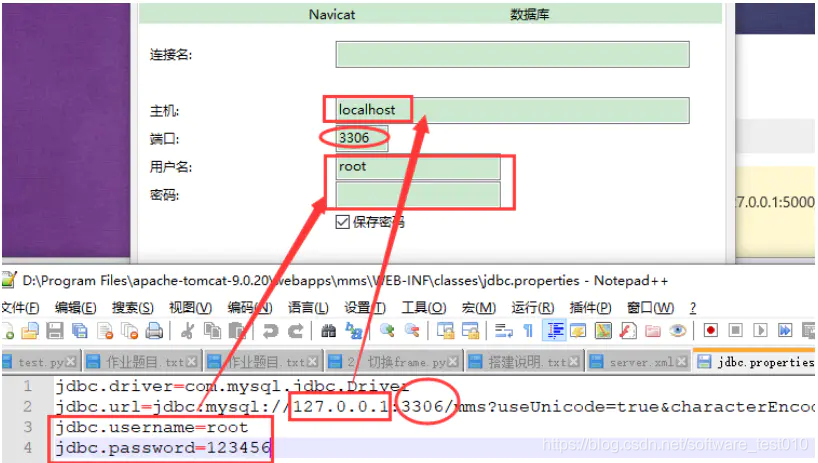
Task: Click the line jdbc.username=root
Action: coord(152,428)
